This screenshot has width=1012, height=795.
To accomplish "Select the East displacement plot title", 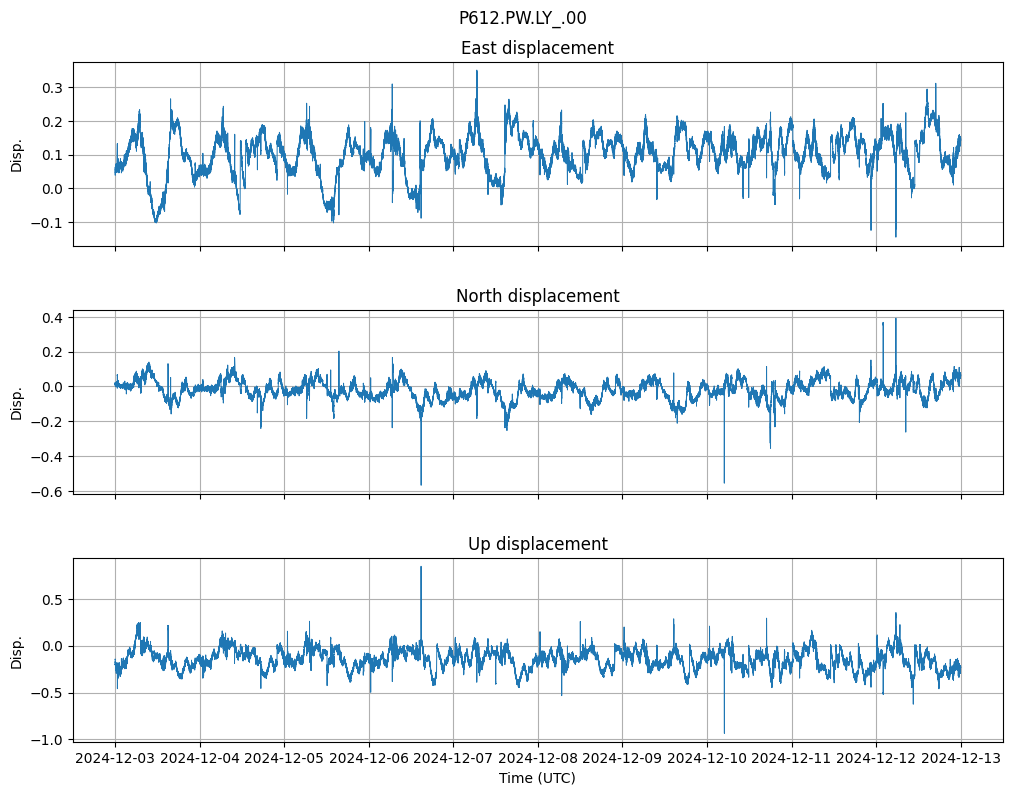I will click(x=537, y=48).
